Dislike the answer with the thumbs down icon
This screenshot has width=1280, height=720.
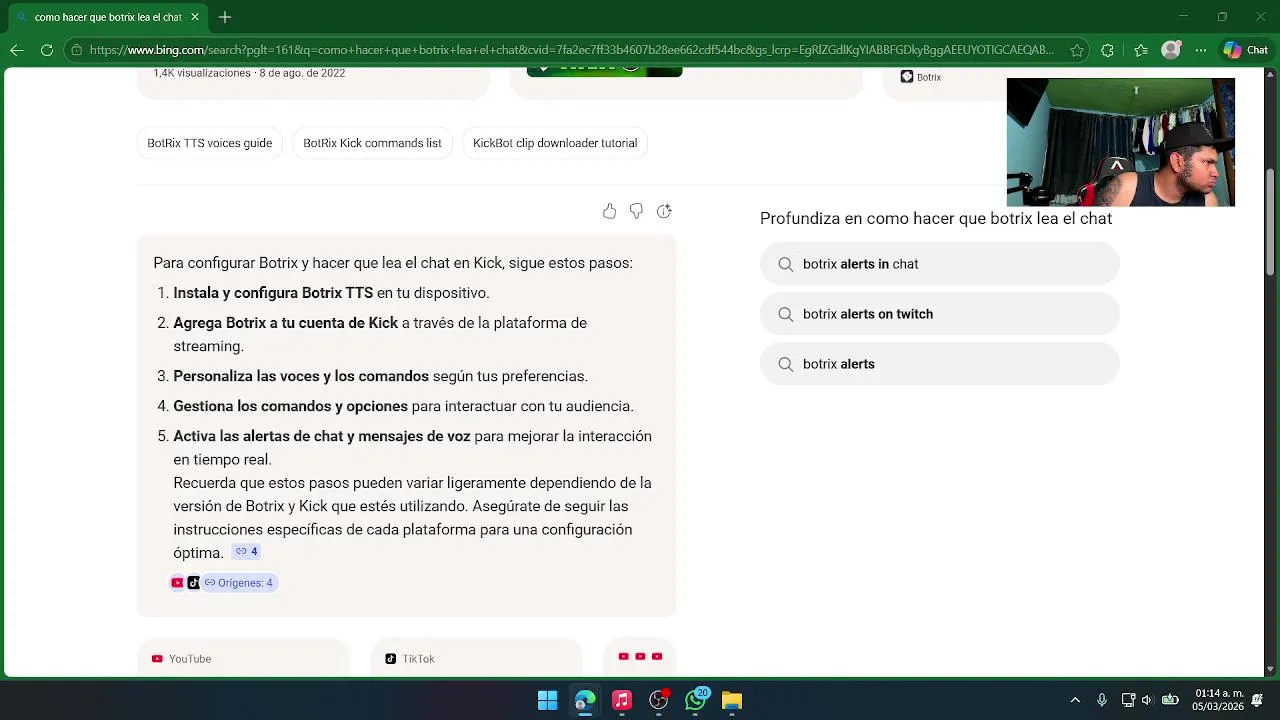coord(636,211)
